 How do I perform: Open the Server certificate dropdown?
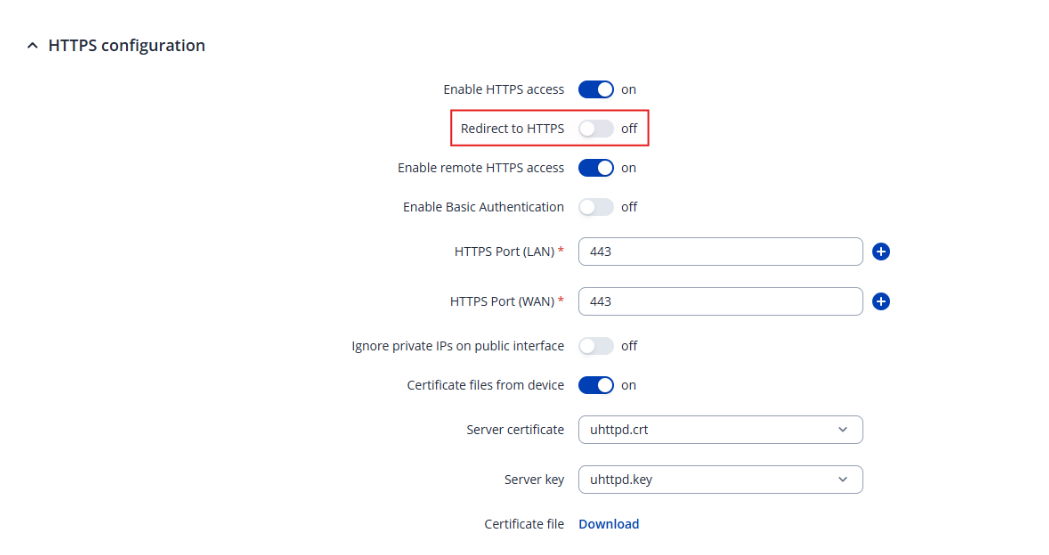(720, 430)
